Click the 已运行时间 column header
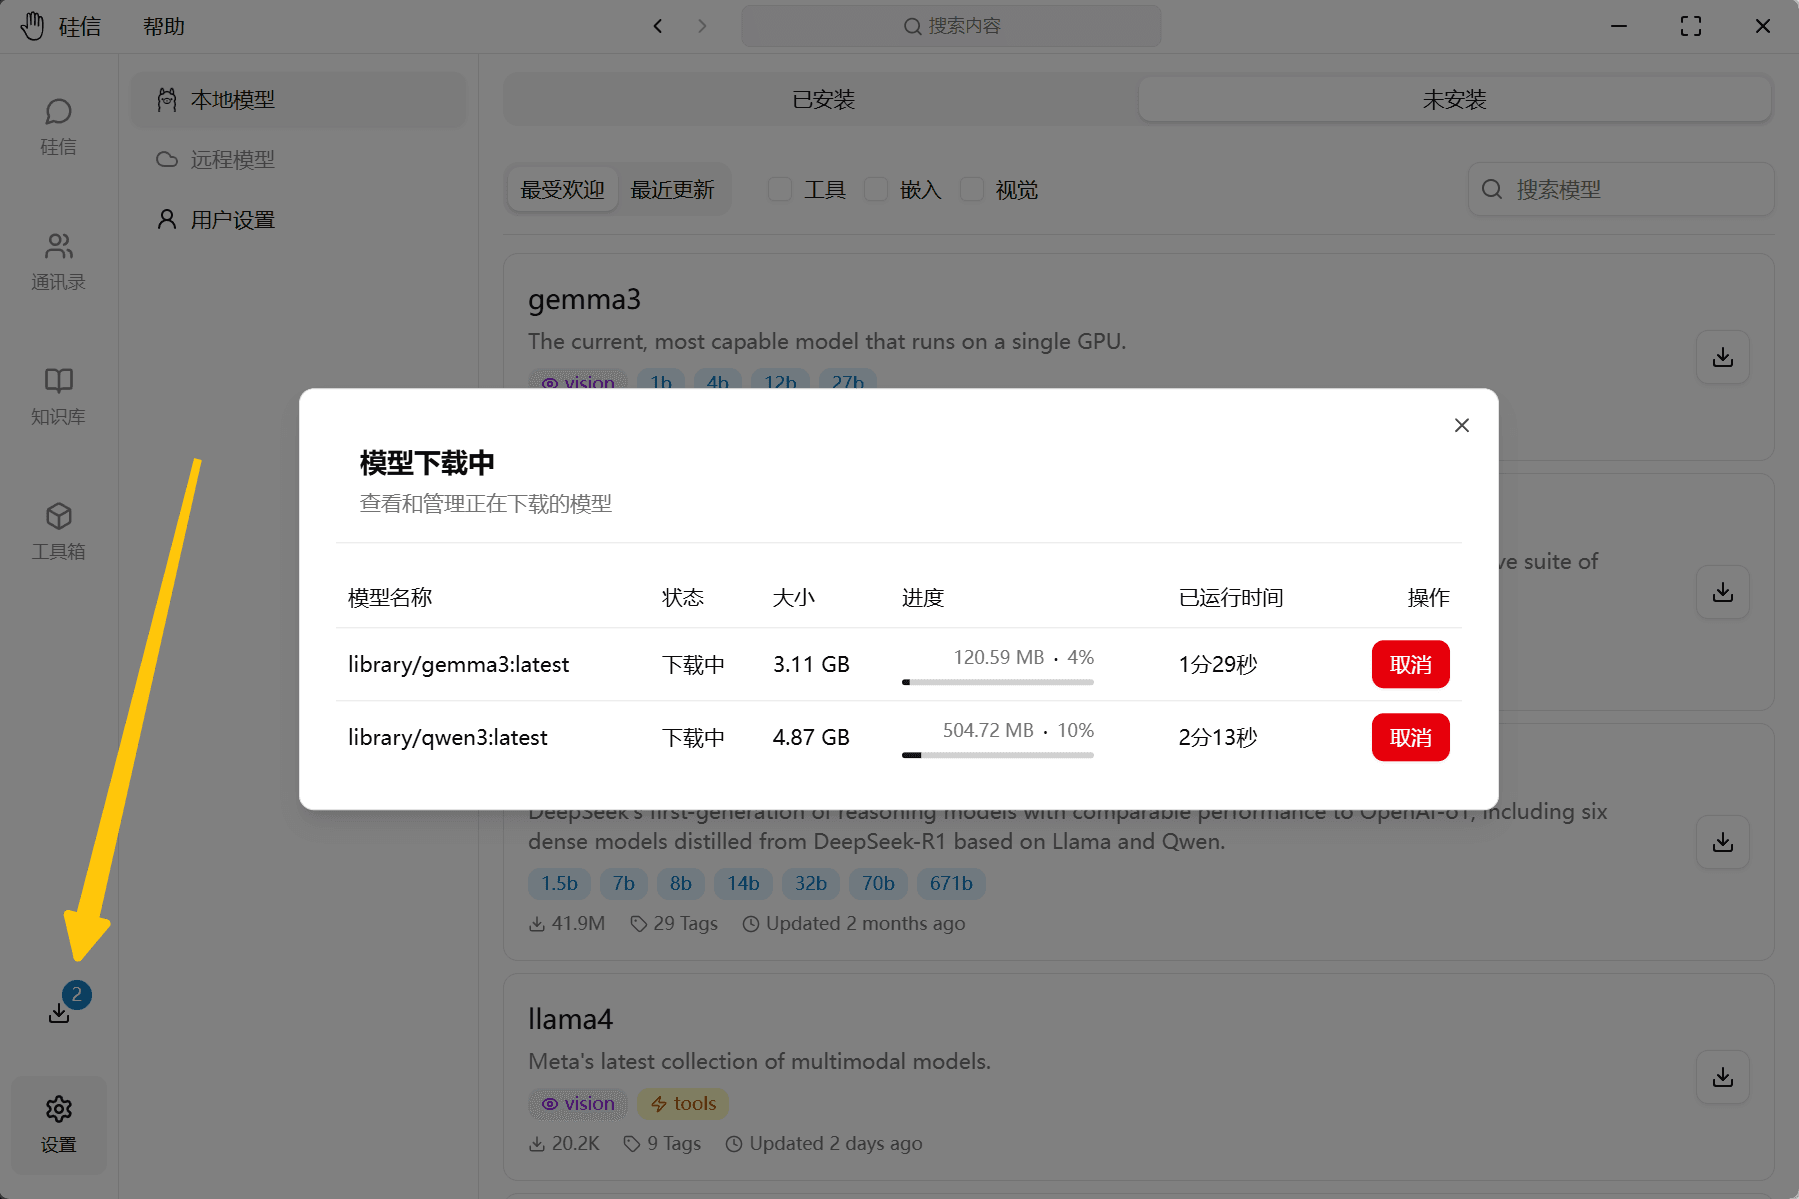The image size is (1799, 1199). (x=1231, y=597)
